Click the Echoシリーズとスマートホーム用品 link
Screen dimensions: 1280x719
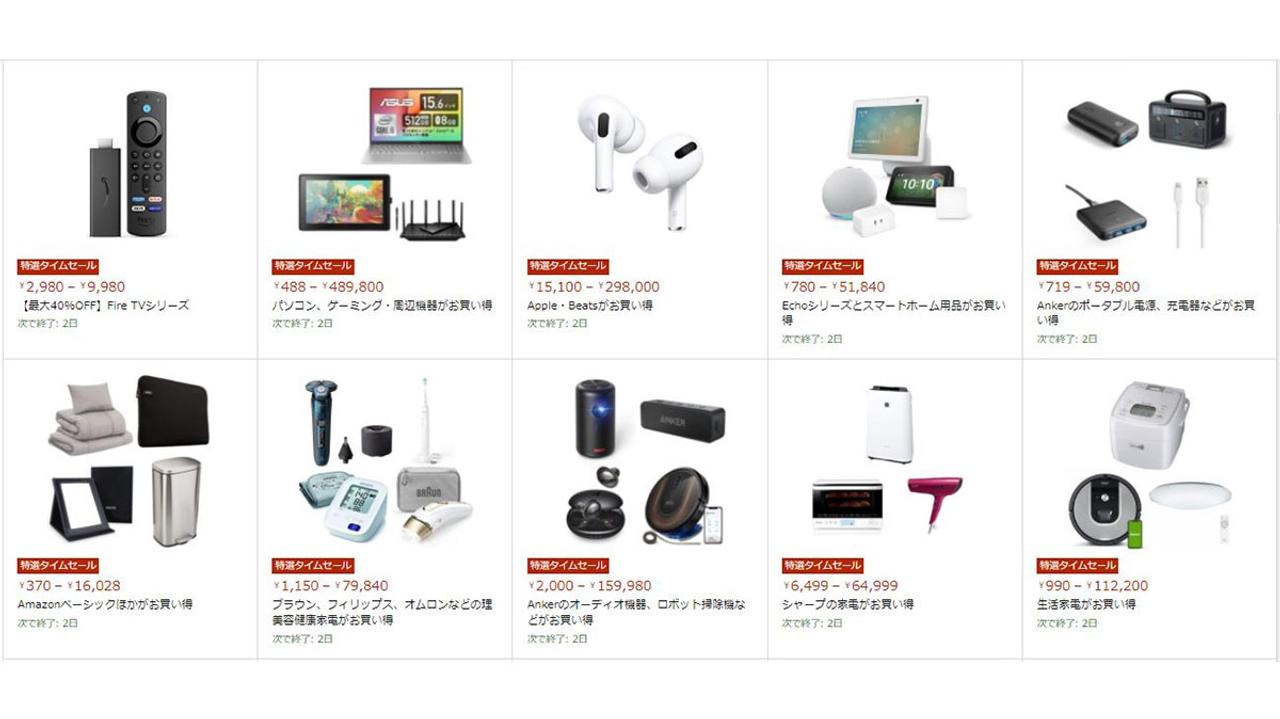click(x=894, y=312)
